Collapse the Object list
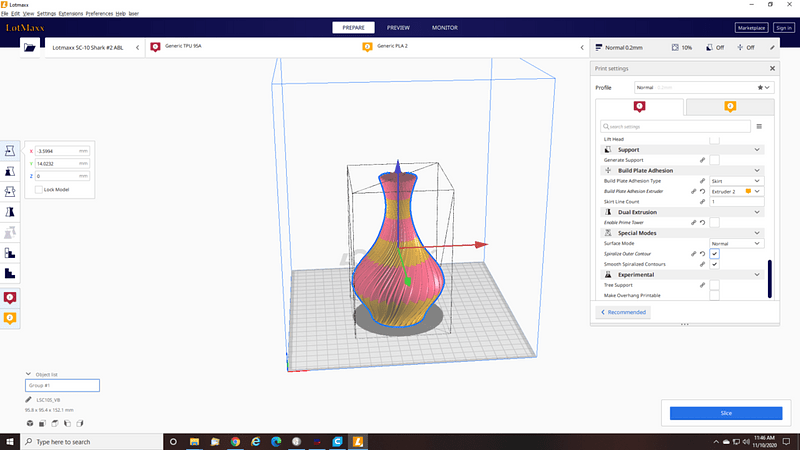The image size is (800, 450). (x=29, y=374)
